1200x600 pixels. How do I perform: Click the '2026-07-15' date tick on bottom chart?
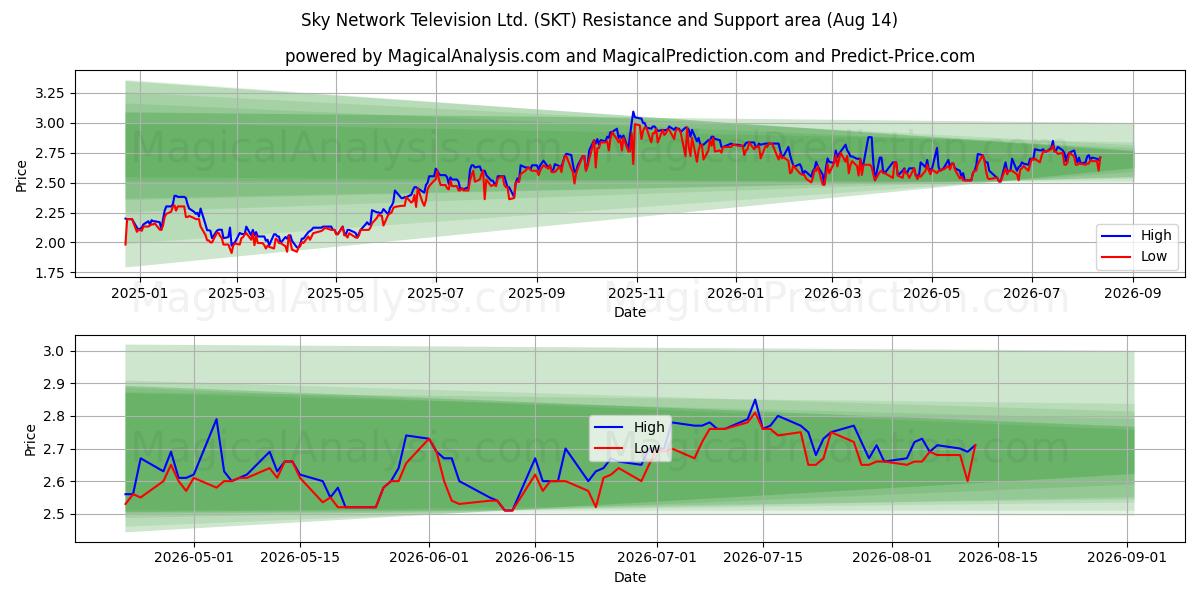coord(763,559)
